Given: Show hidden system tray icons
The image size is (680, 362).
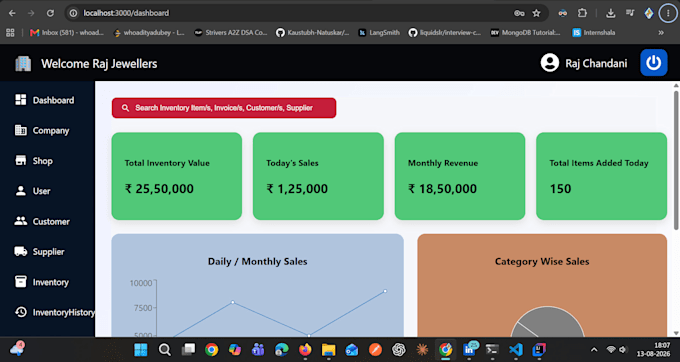Looking at the screenshot, I should (x=594, y=349).
